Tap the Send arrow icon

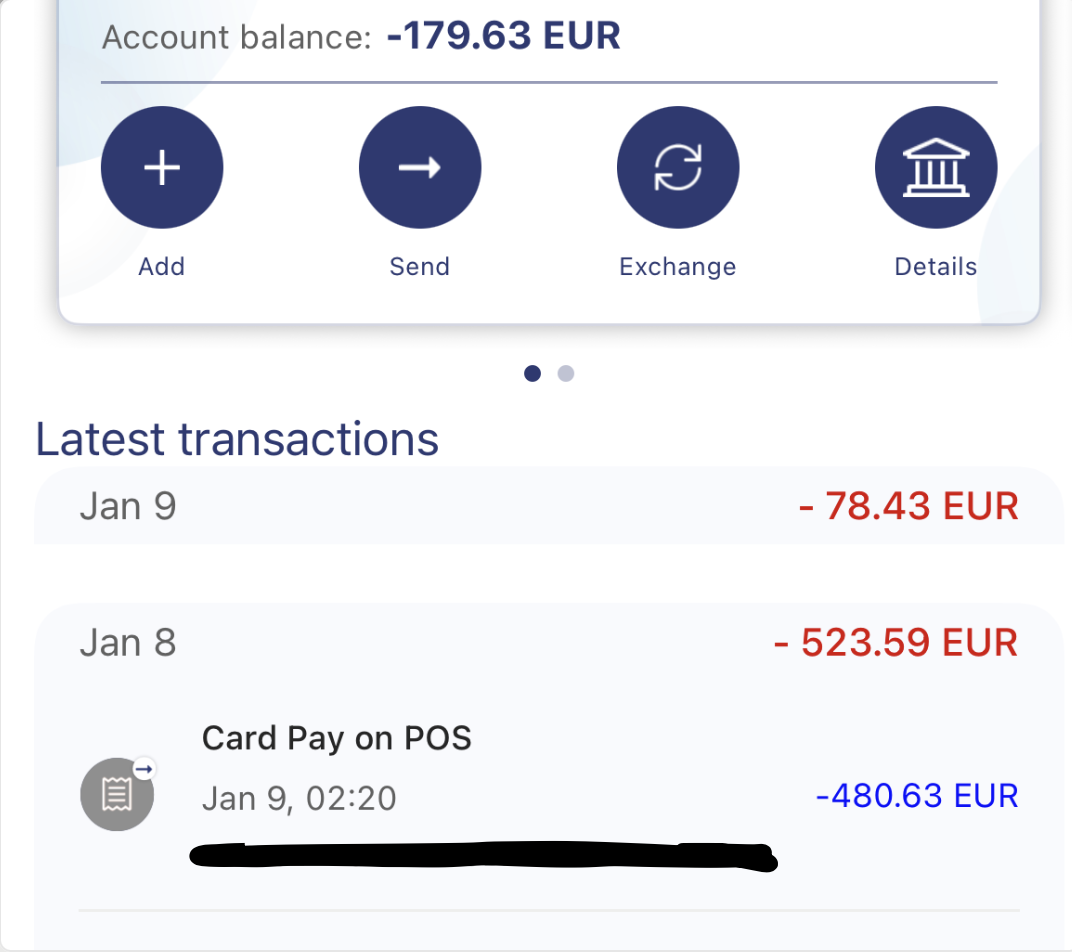click(420, 168)
